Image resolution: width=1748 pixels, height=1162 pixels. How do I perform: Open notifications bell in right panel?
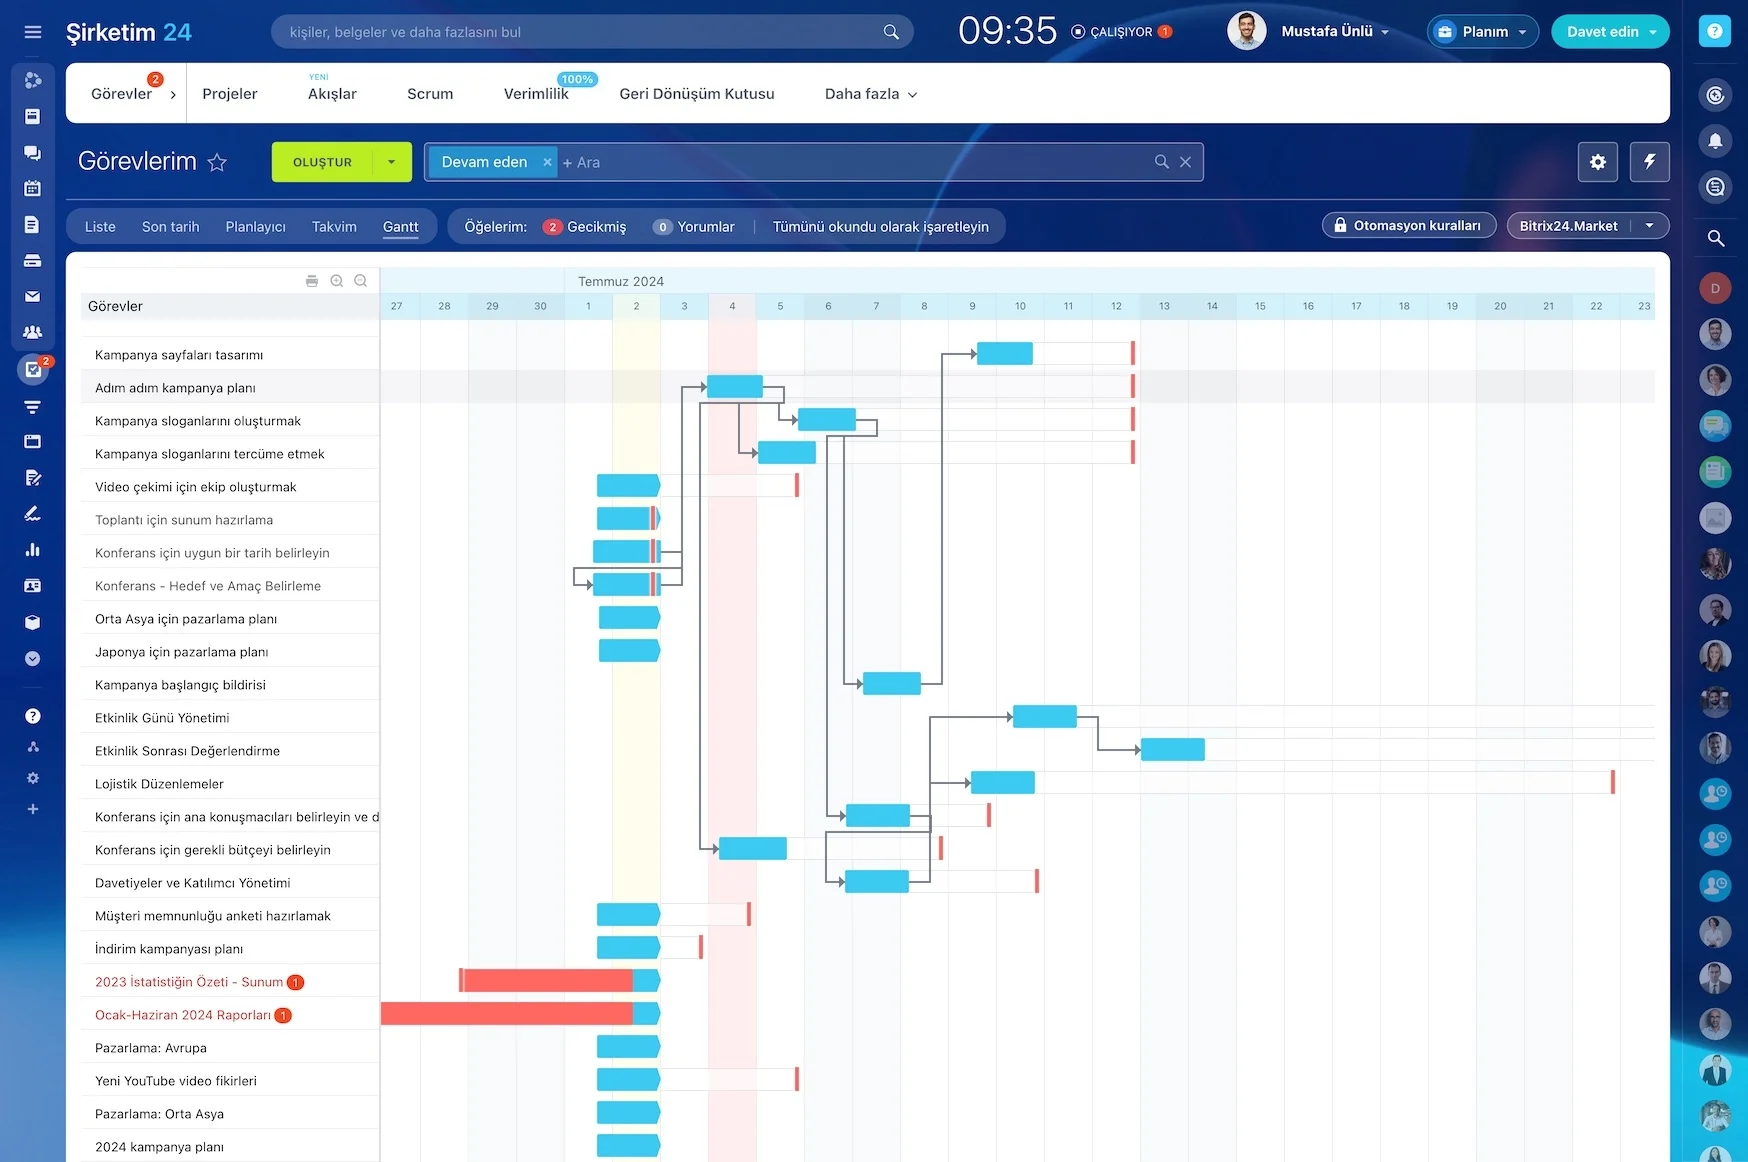point(1715,141)
